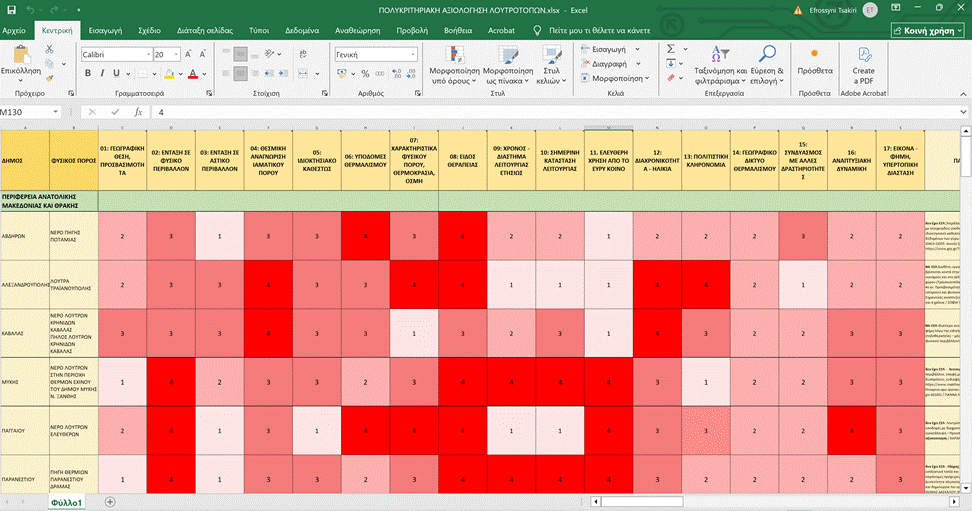Click the borders icon in font group
The height and width of the screenshot is (511, 972).
coord(143,73)
